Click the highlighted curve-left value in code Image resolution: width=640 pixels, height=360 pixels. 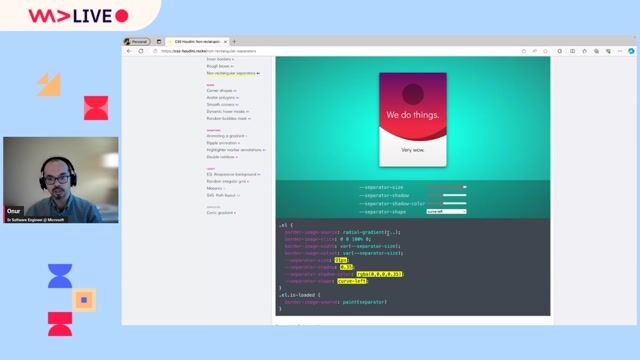point(352,281)
